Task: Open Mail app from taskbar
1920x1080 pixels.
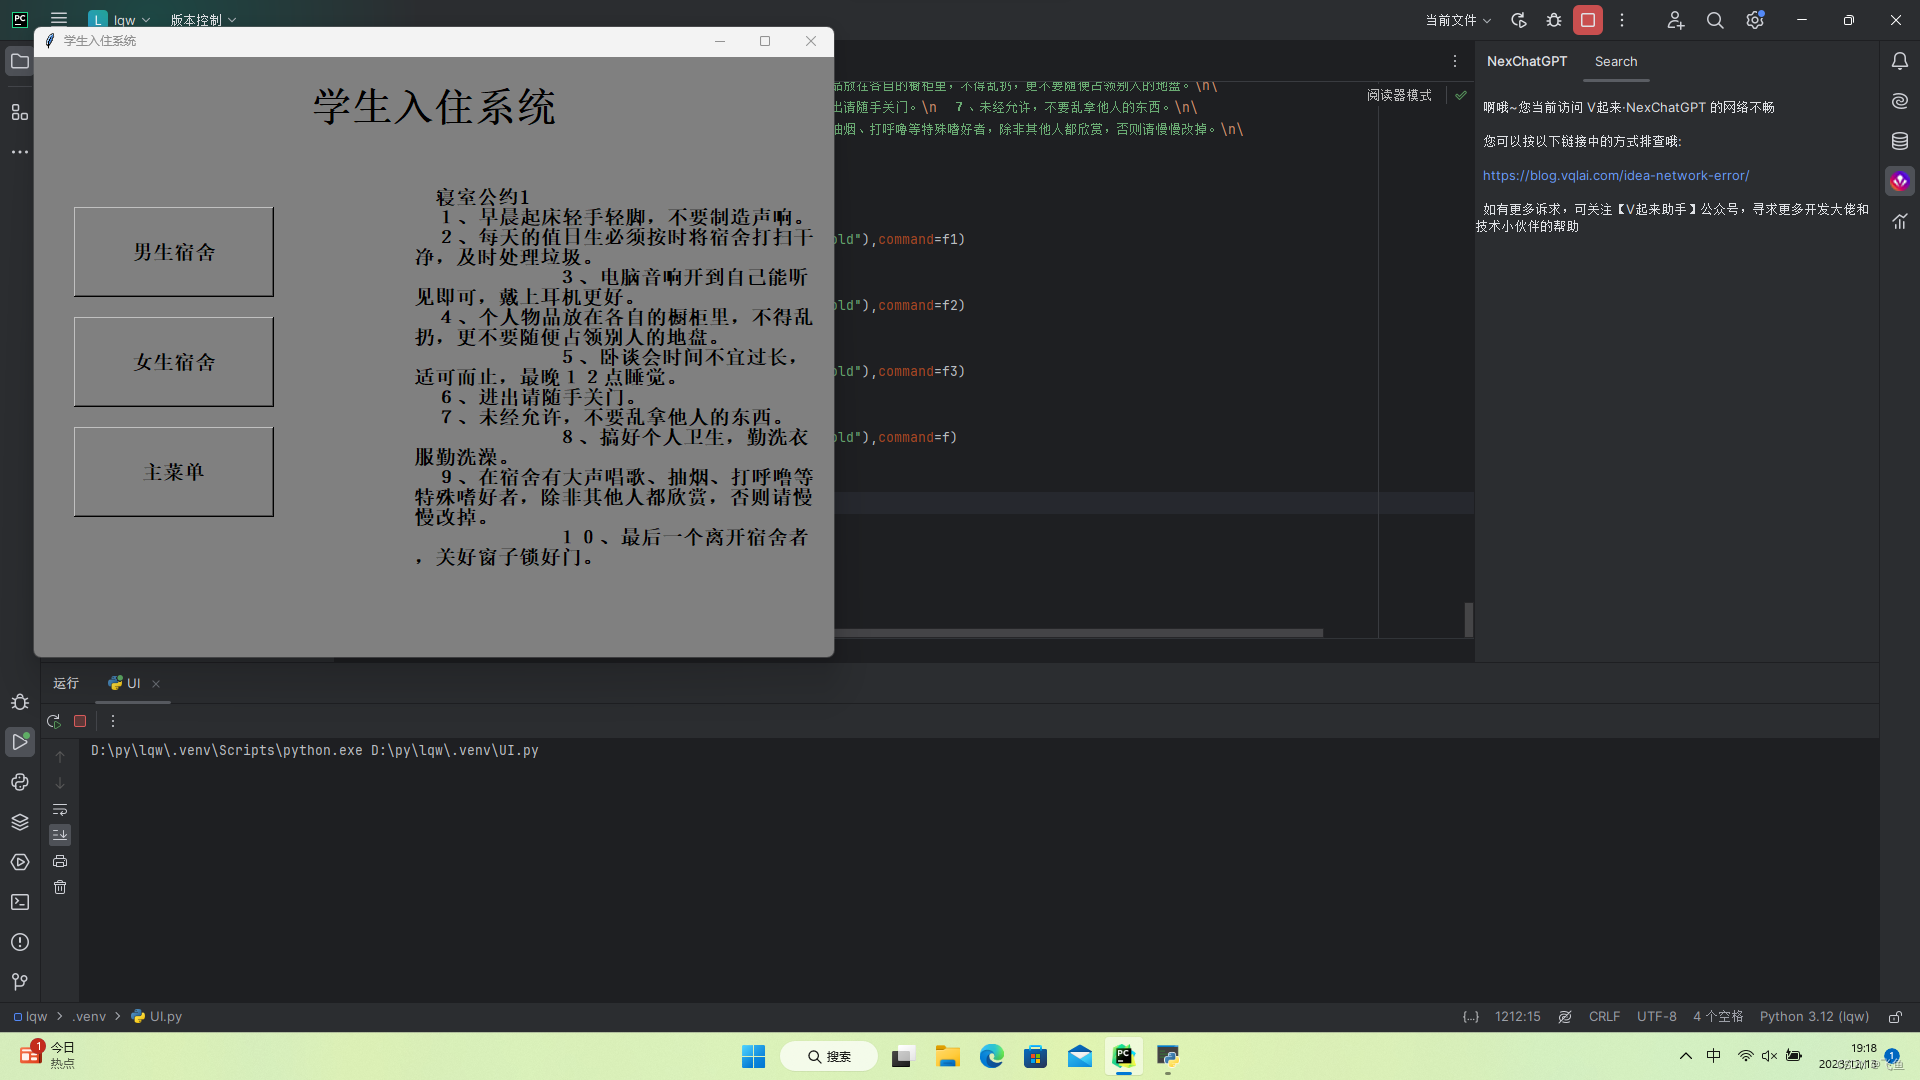Action: (x=1079, y=1057)
